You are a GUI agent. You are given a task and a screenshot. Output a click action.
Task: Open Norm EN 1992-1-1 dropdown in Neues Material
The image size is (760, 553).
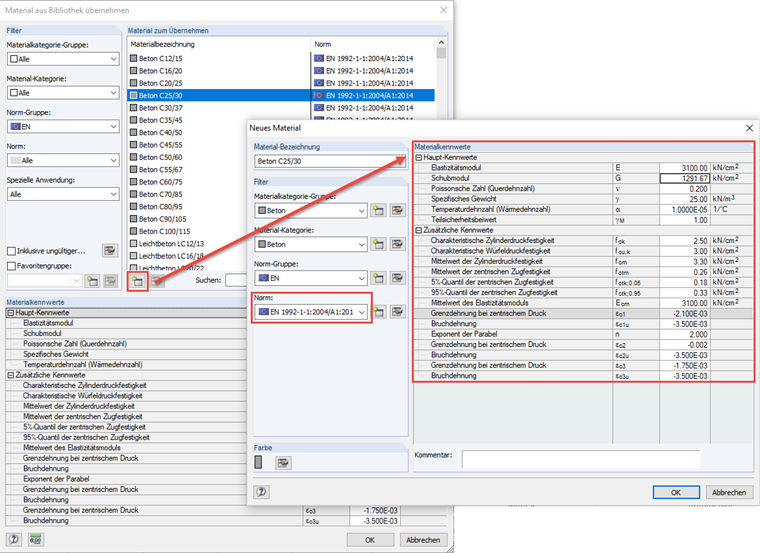tap(311, 312)
